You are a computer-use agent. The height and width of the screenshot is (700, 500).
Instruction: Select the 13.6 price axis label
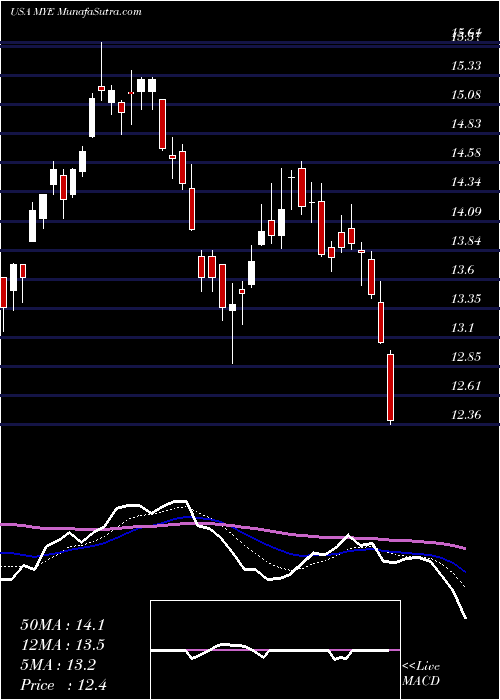tap(463, 270)
